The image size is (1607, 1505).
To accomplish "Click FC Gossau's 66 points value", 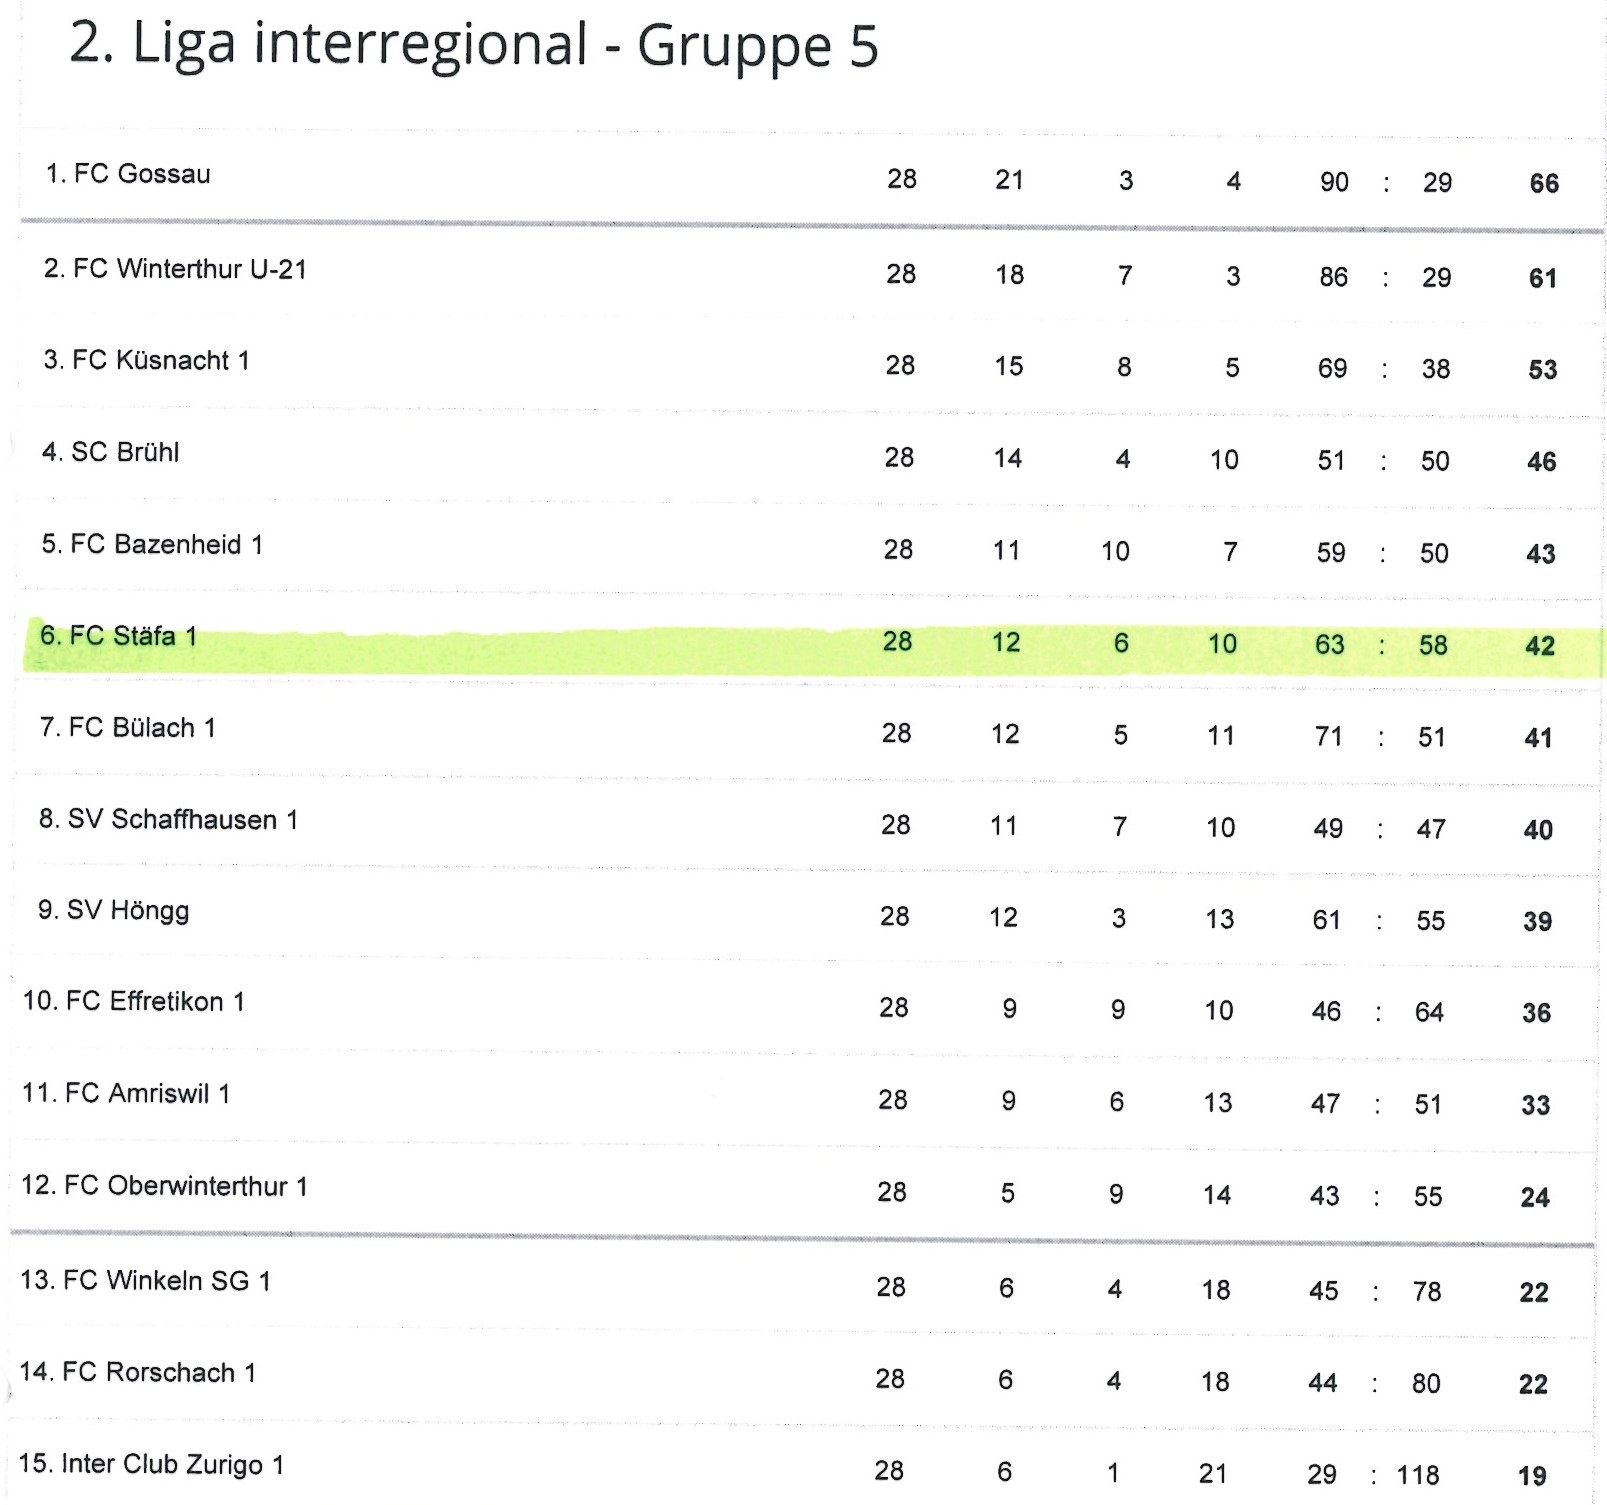I will [x=1544, y=184].
